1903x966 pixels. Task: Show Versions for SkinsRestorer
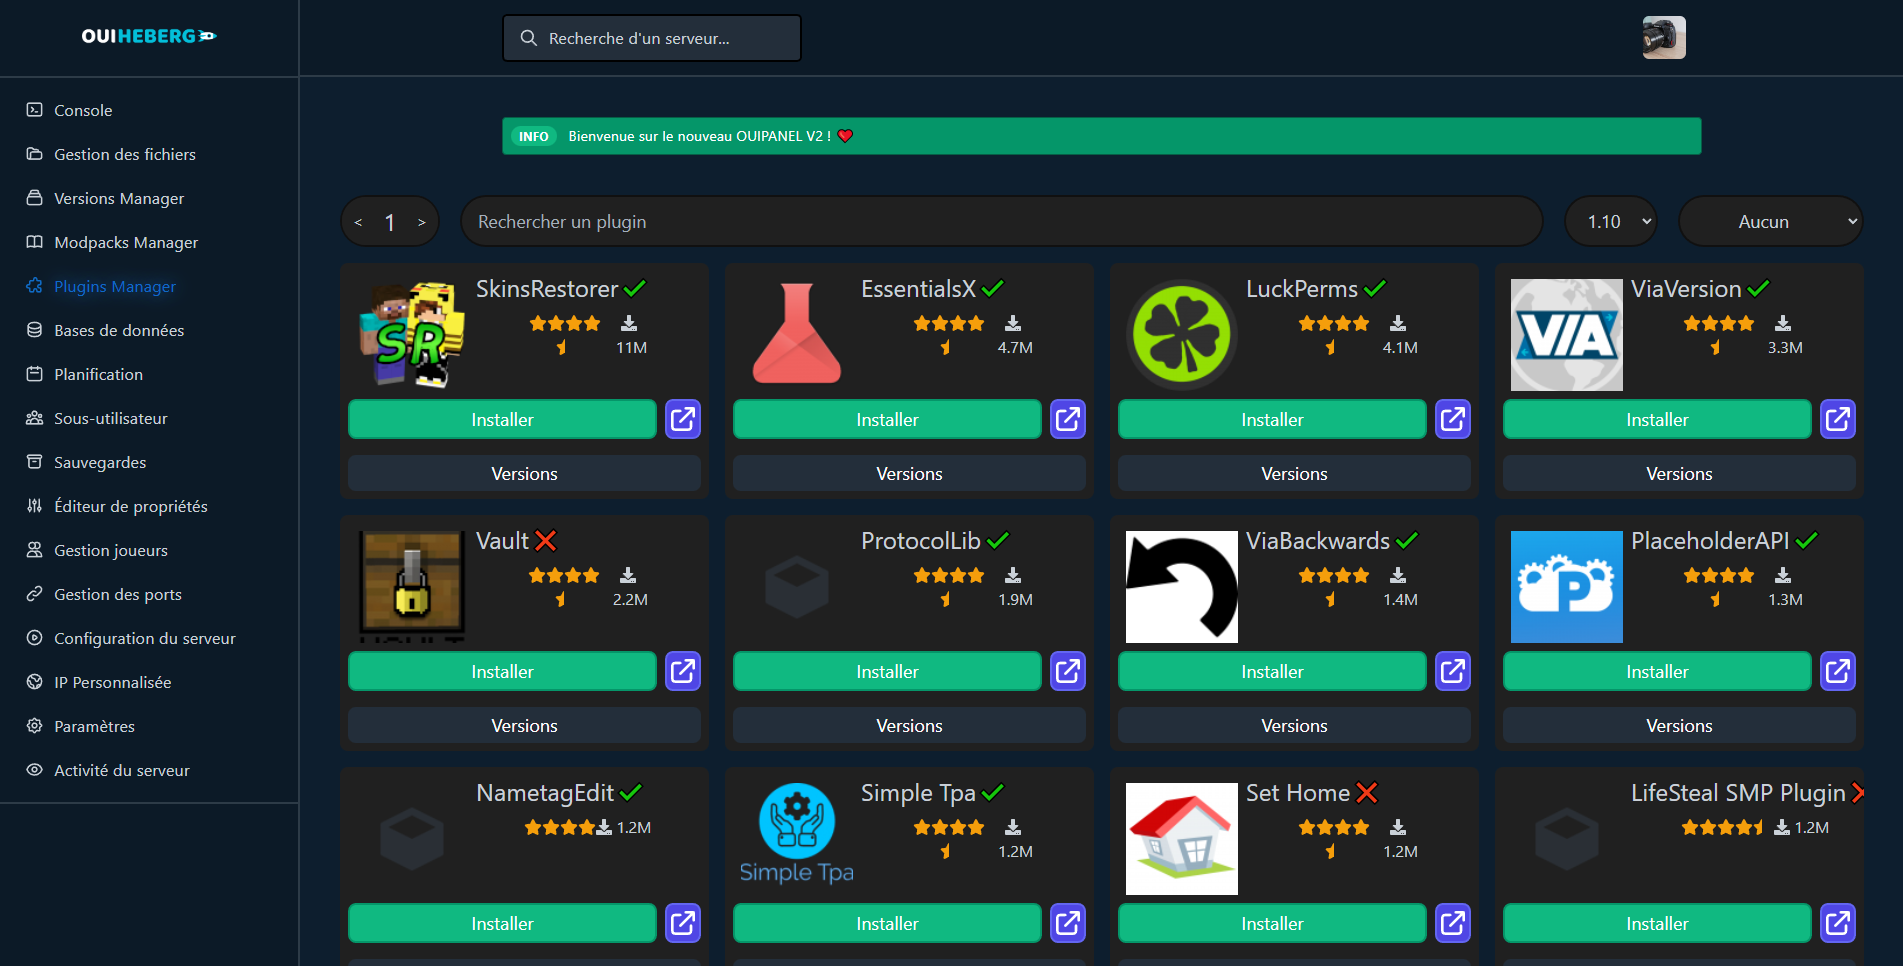click(524, 473)
